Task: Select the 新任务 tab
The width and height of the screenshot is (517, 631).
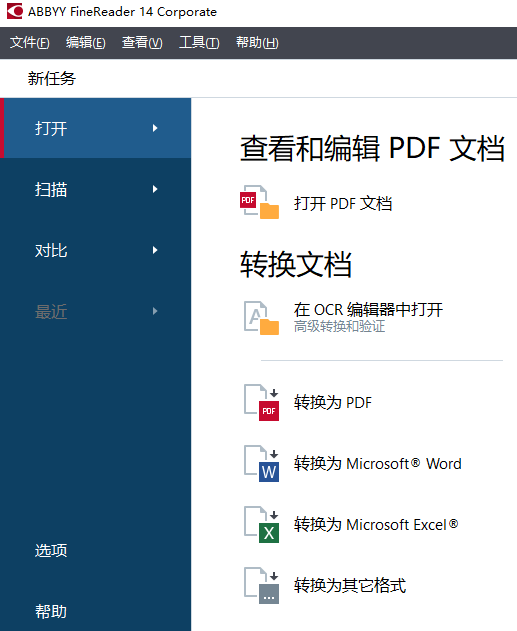Action: pyautogui.click(x=51, y=78)
